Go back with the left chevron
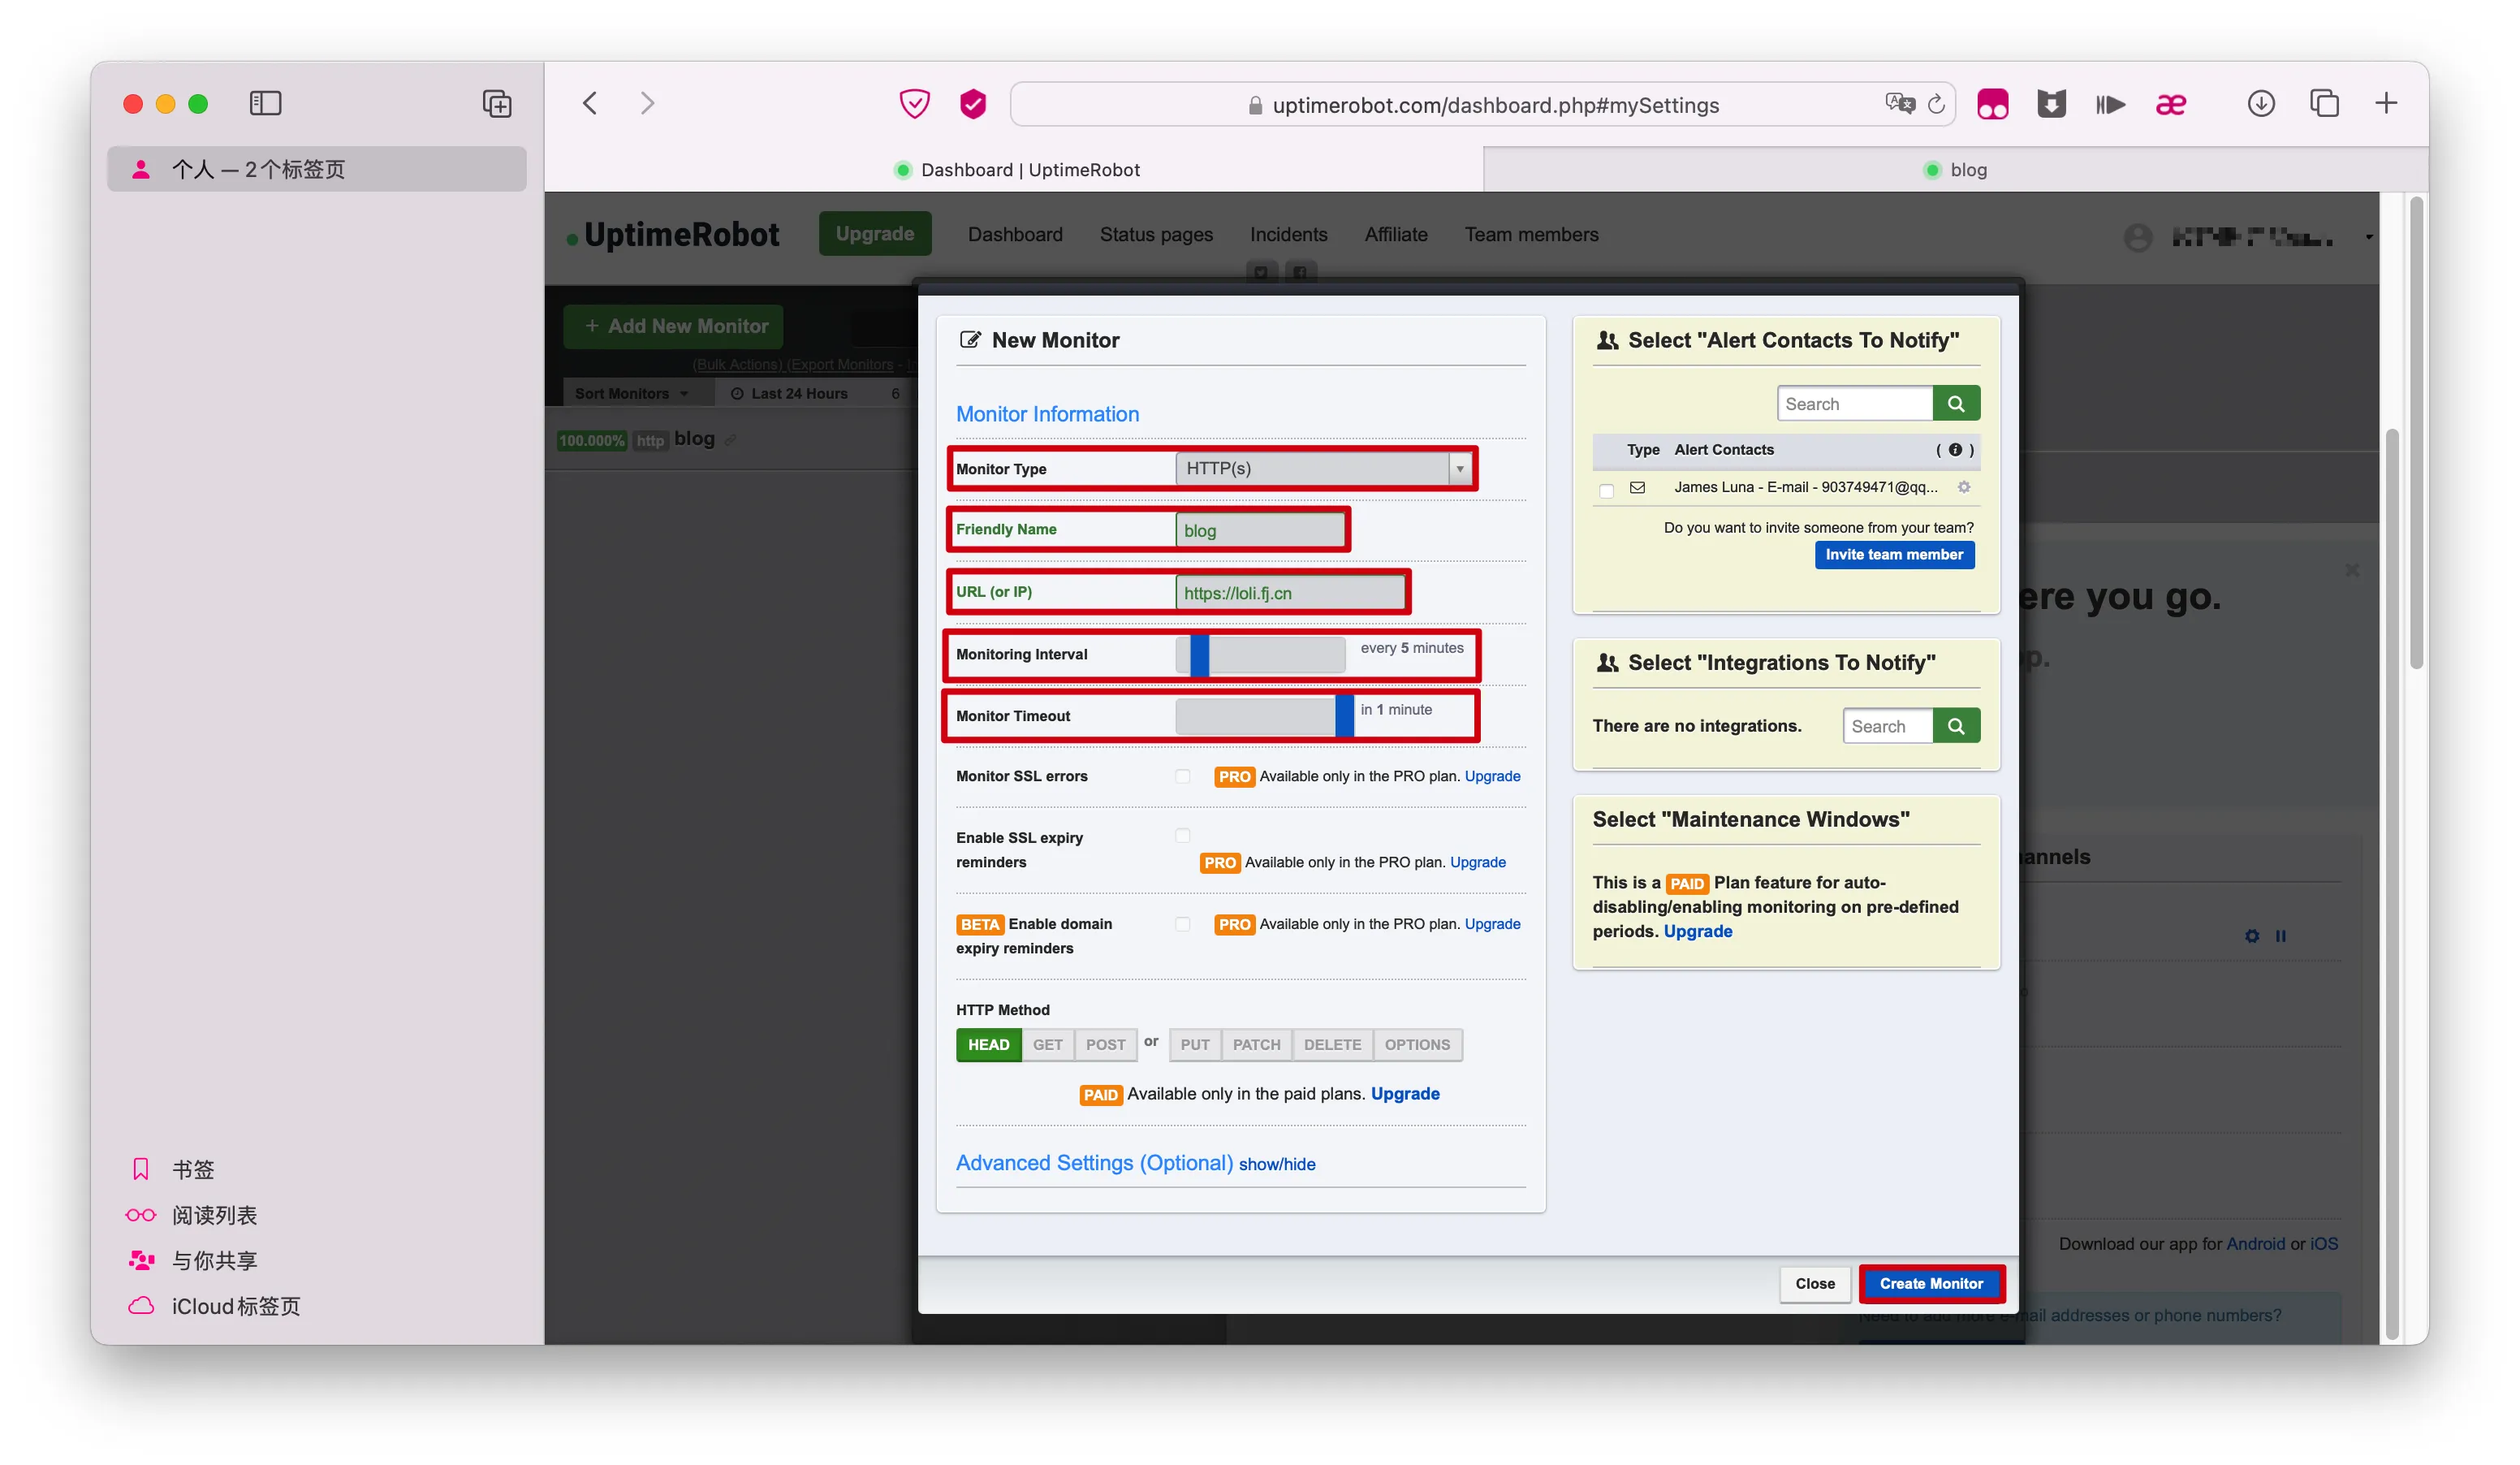2520x1465 pixels. [590, 103]
